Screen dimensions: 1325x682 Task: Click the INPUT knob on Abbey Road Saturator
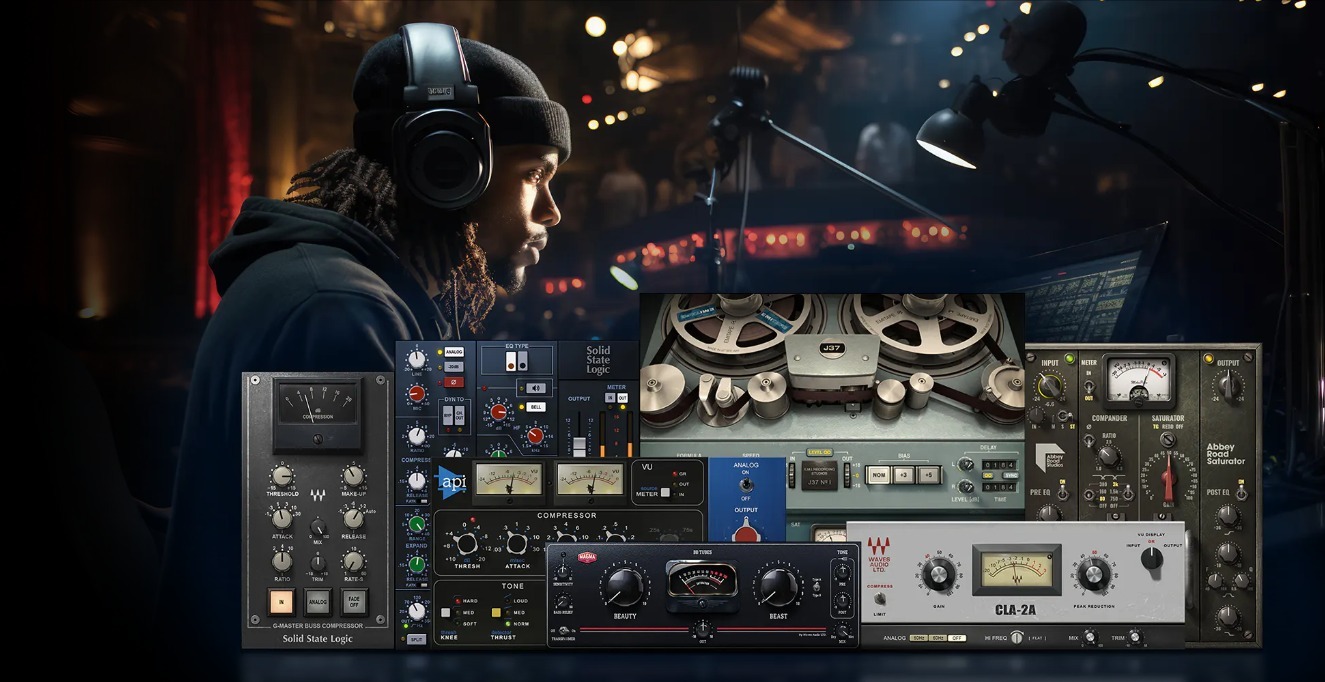click(x=1050, y=387)
